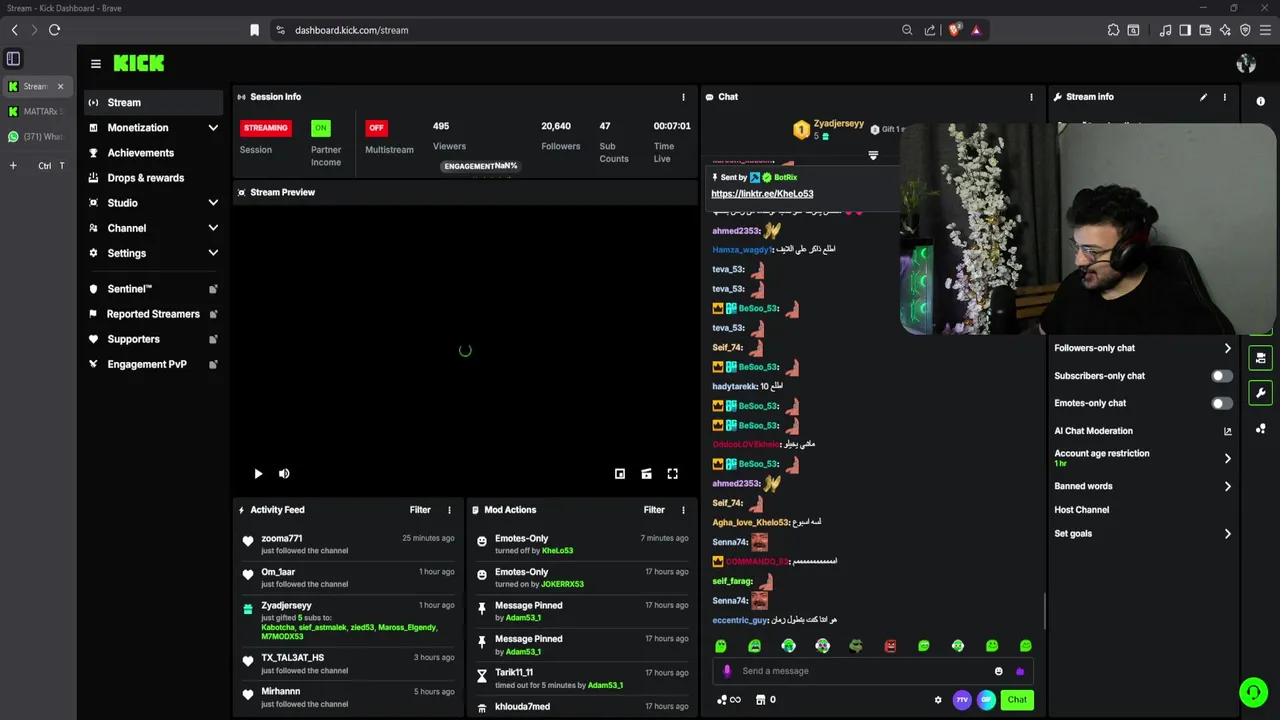Viewport: 1280px width, 720px height.
Task: Toggle Brave vertical tabs sidebar icon
Action: point(13,59)
